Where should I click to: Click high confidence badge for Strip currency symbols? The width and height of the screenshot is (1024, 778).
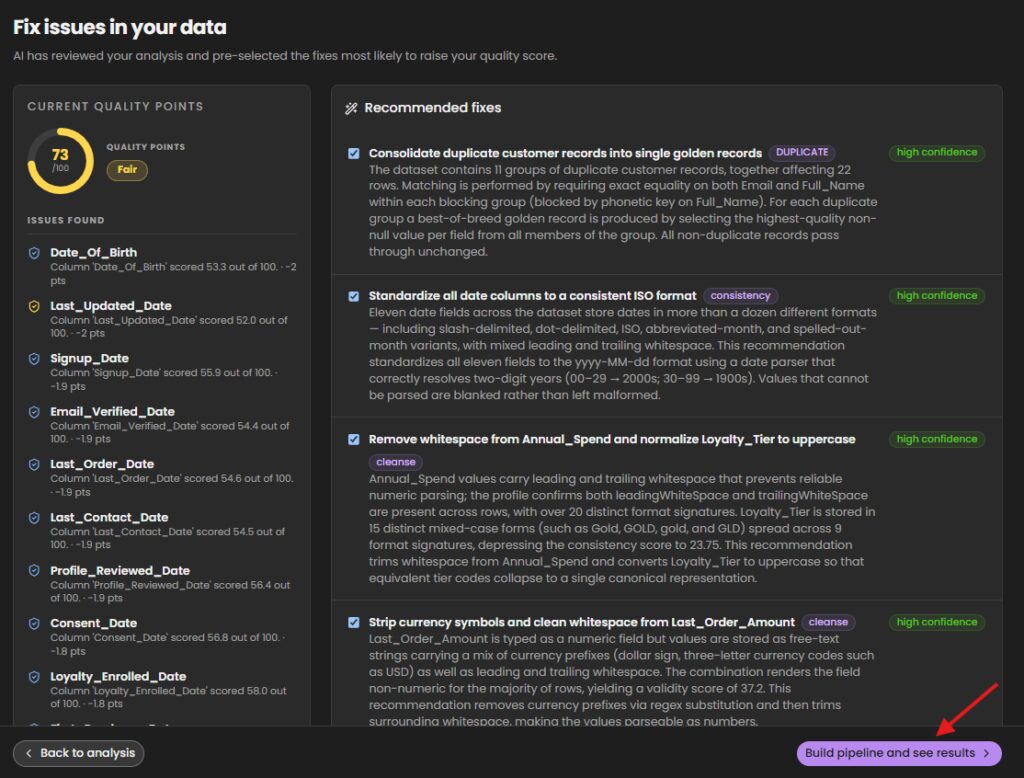point(936,622)
